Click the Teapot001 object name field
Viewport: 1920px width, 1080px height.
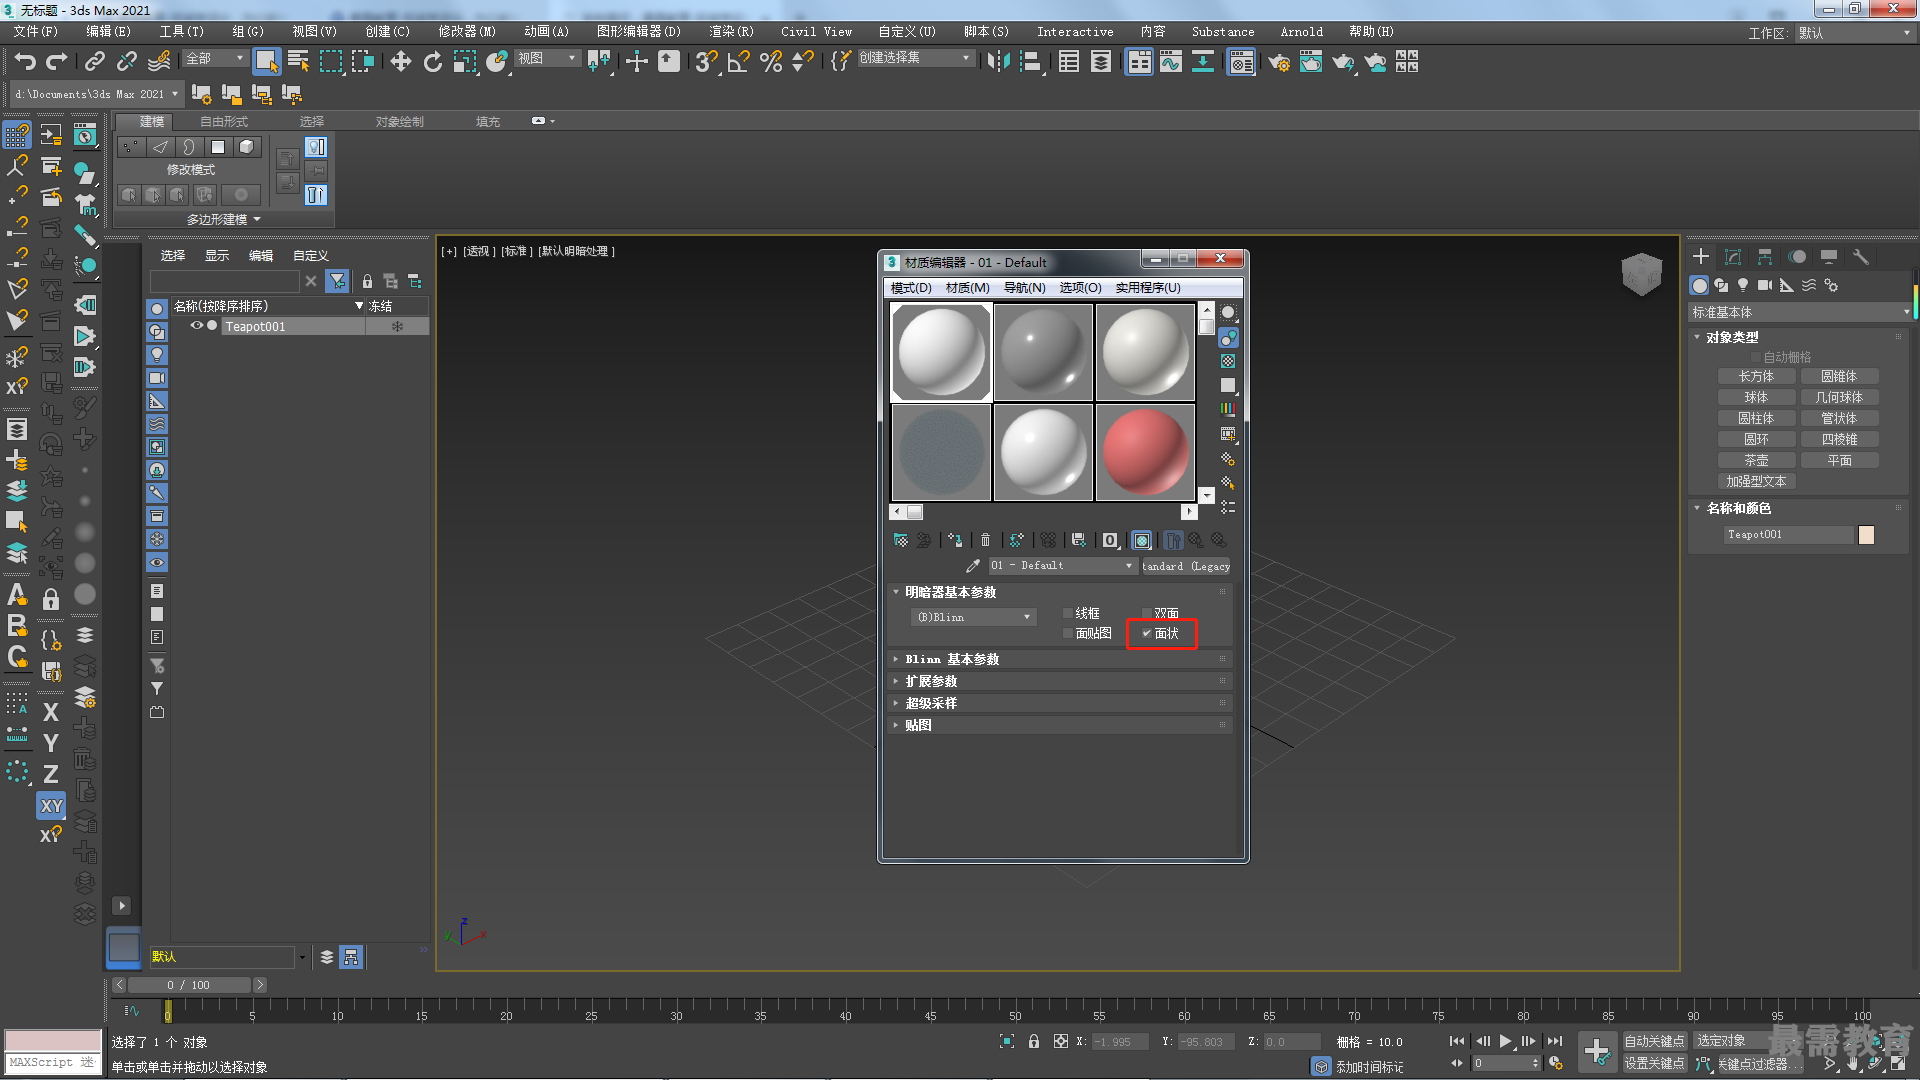(x=1788, y=535)
